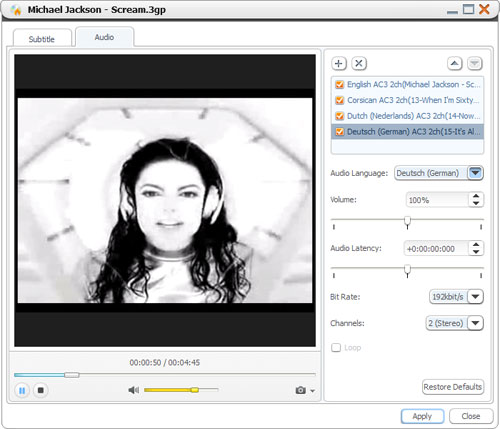Select the Dutch (Nederlands) AC3 2ch row
This screenshot has width=500, height=429.
click(407, 116)
